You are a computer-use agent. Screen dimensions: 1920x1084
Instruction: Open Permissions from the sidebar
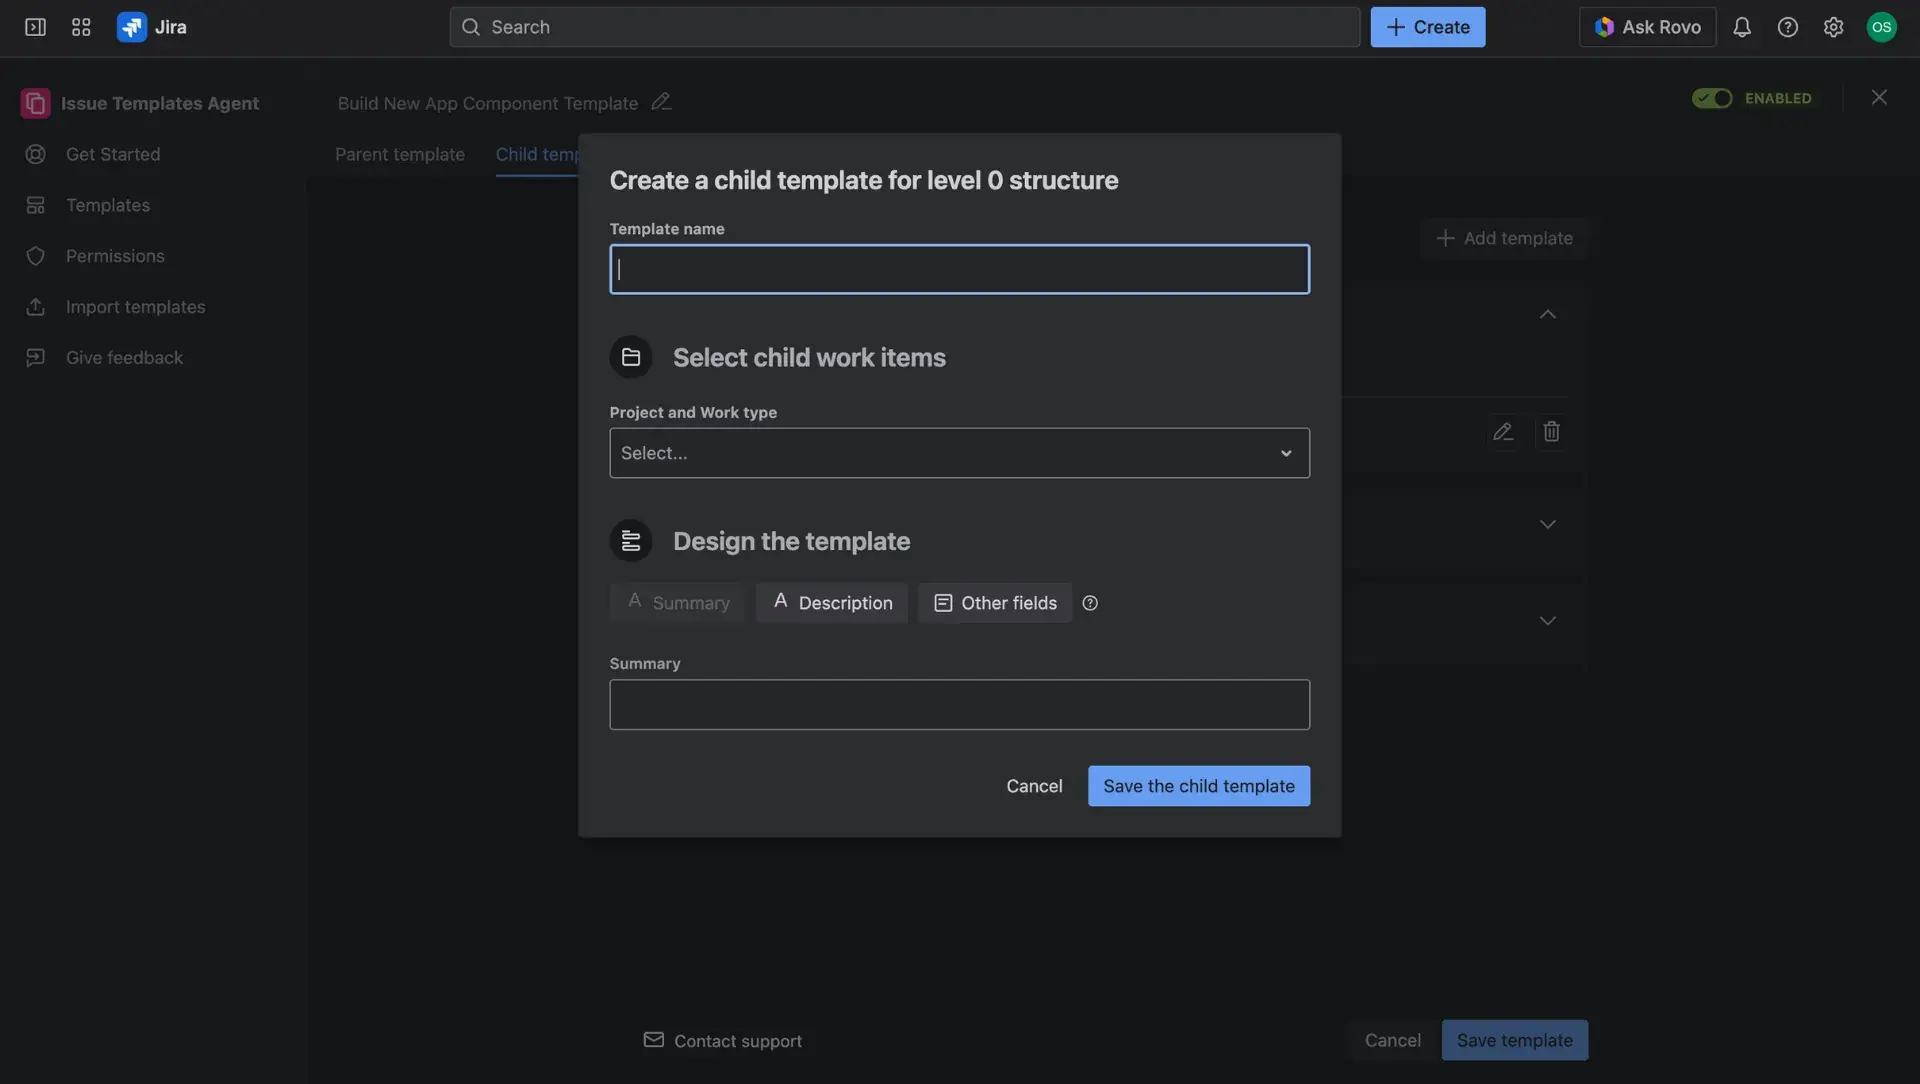[115, 256]
